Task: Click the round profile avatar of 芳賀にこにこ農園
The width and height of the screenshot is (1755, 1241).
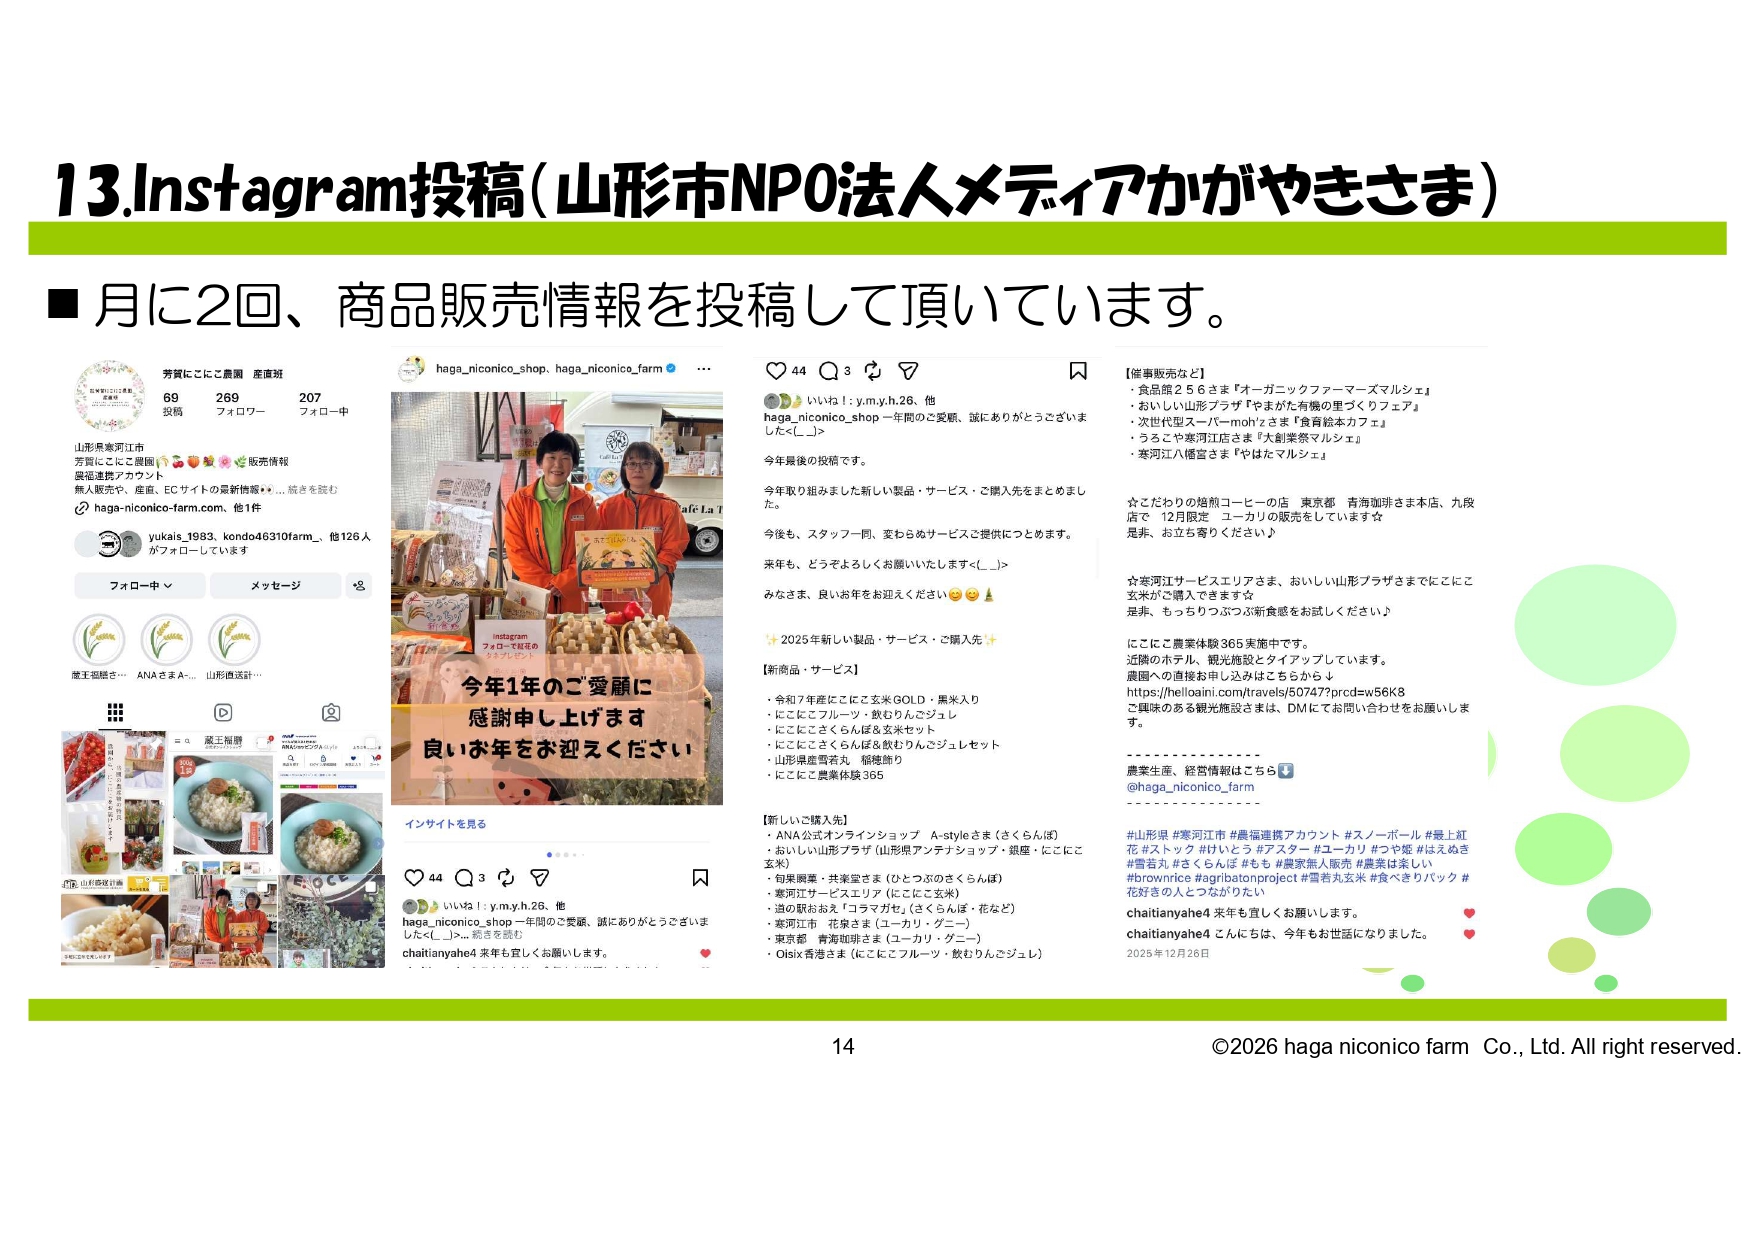Action: pyautogui.click(x=110, y=397)
